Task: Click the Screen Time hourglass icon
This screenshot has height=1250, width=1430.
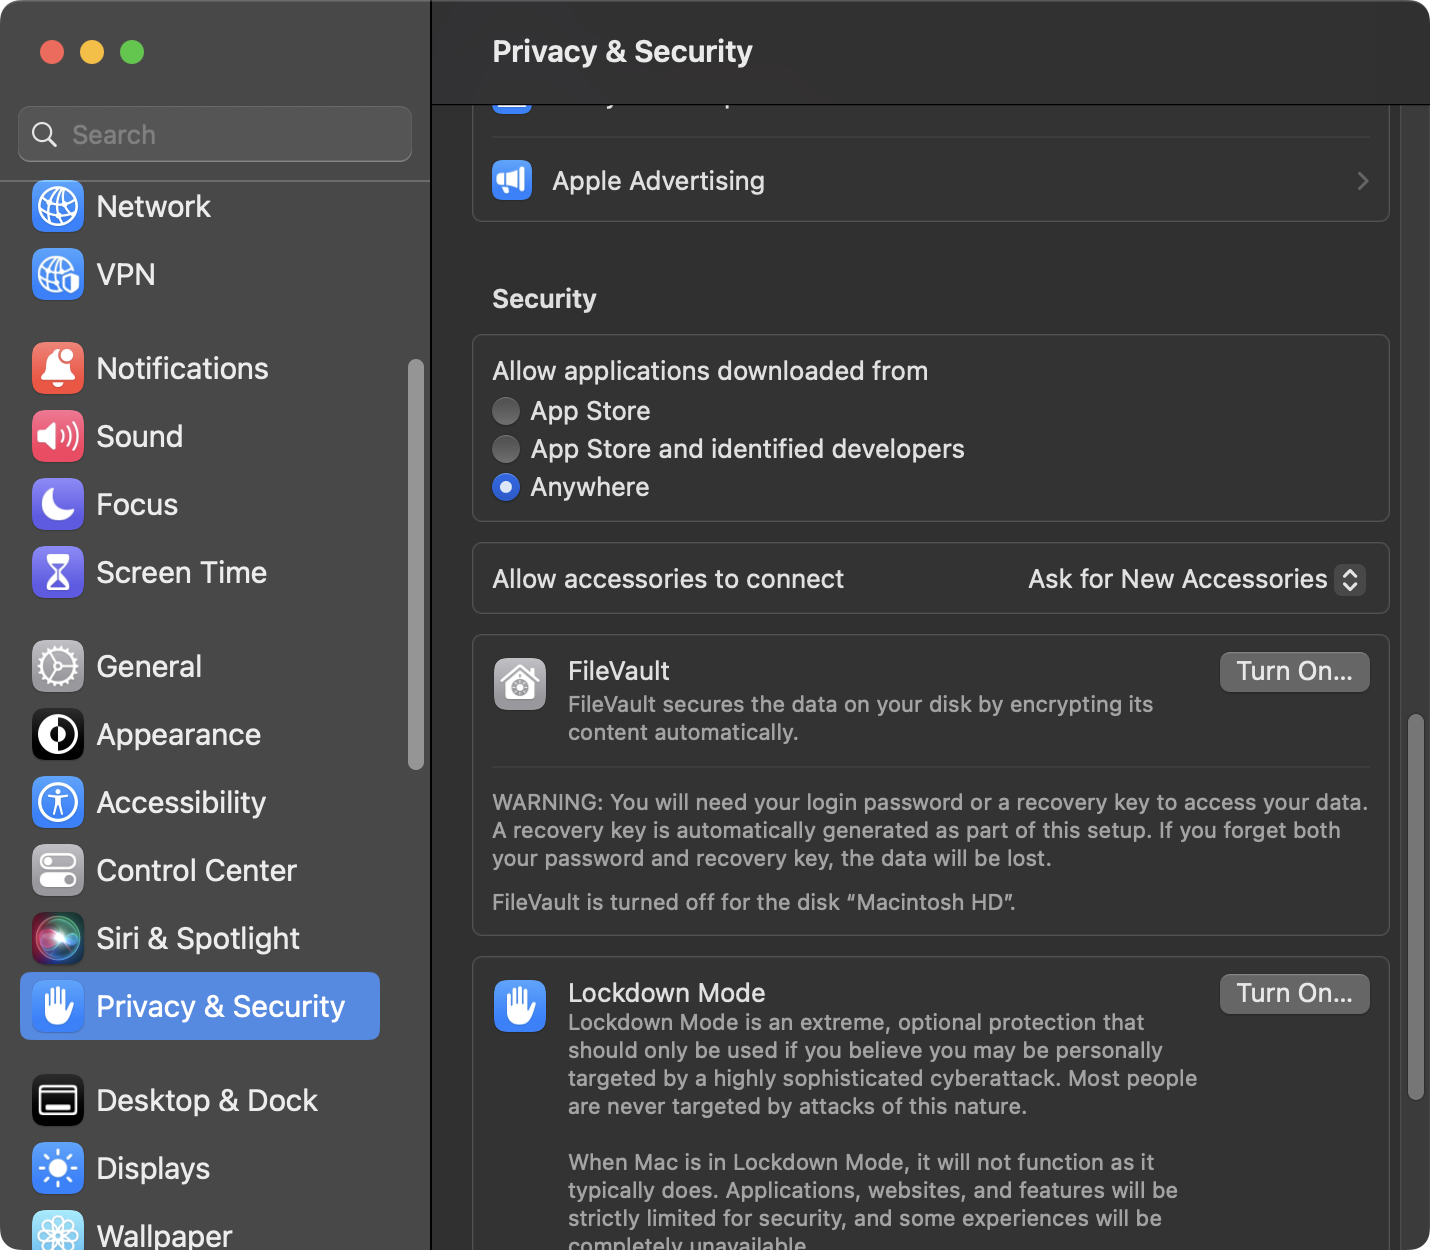Action: (x=58, y=573)
